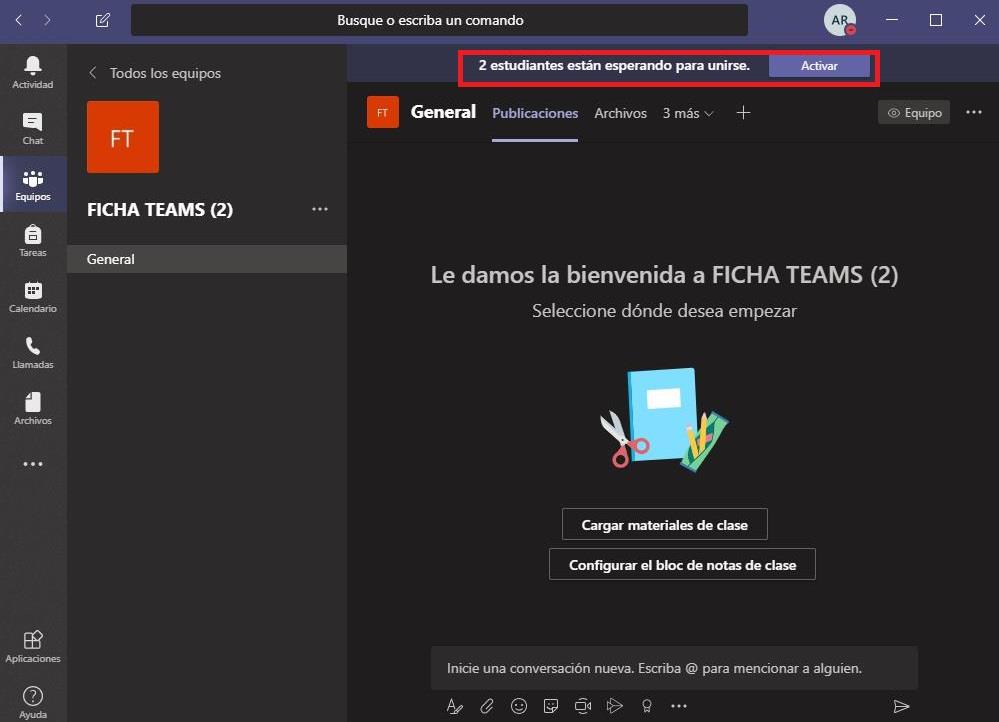Viewport: 999px width, 722px height.
Task: Open the Actividad notifications bell
Action: pos(33,72)
